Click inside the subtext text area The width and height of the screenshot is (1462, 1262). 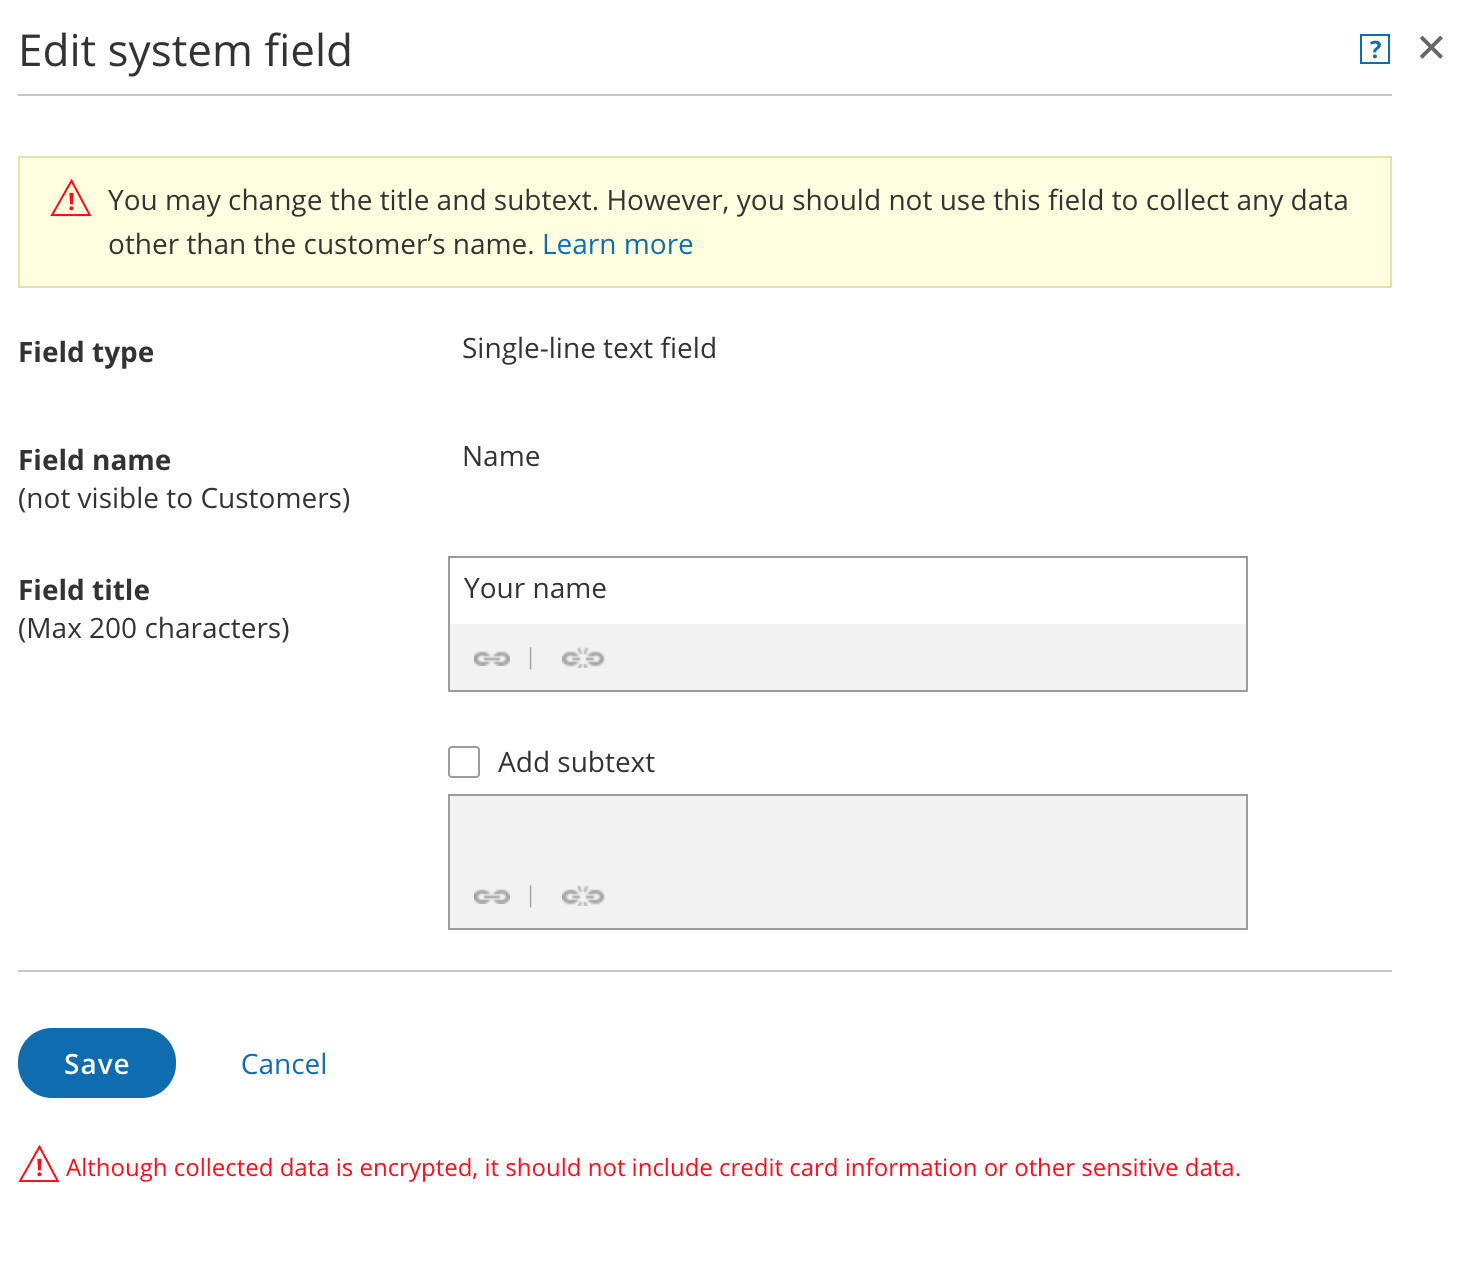pyautogui.click(x=846, y=836)
